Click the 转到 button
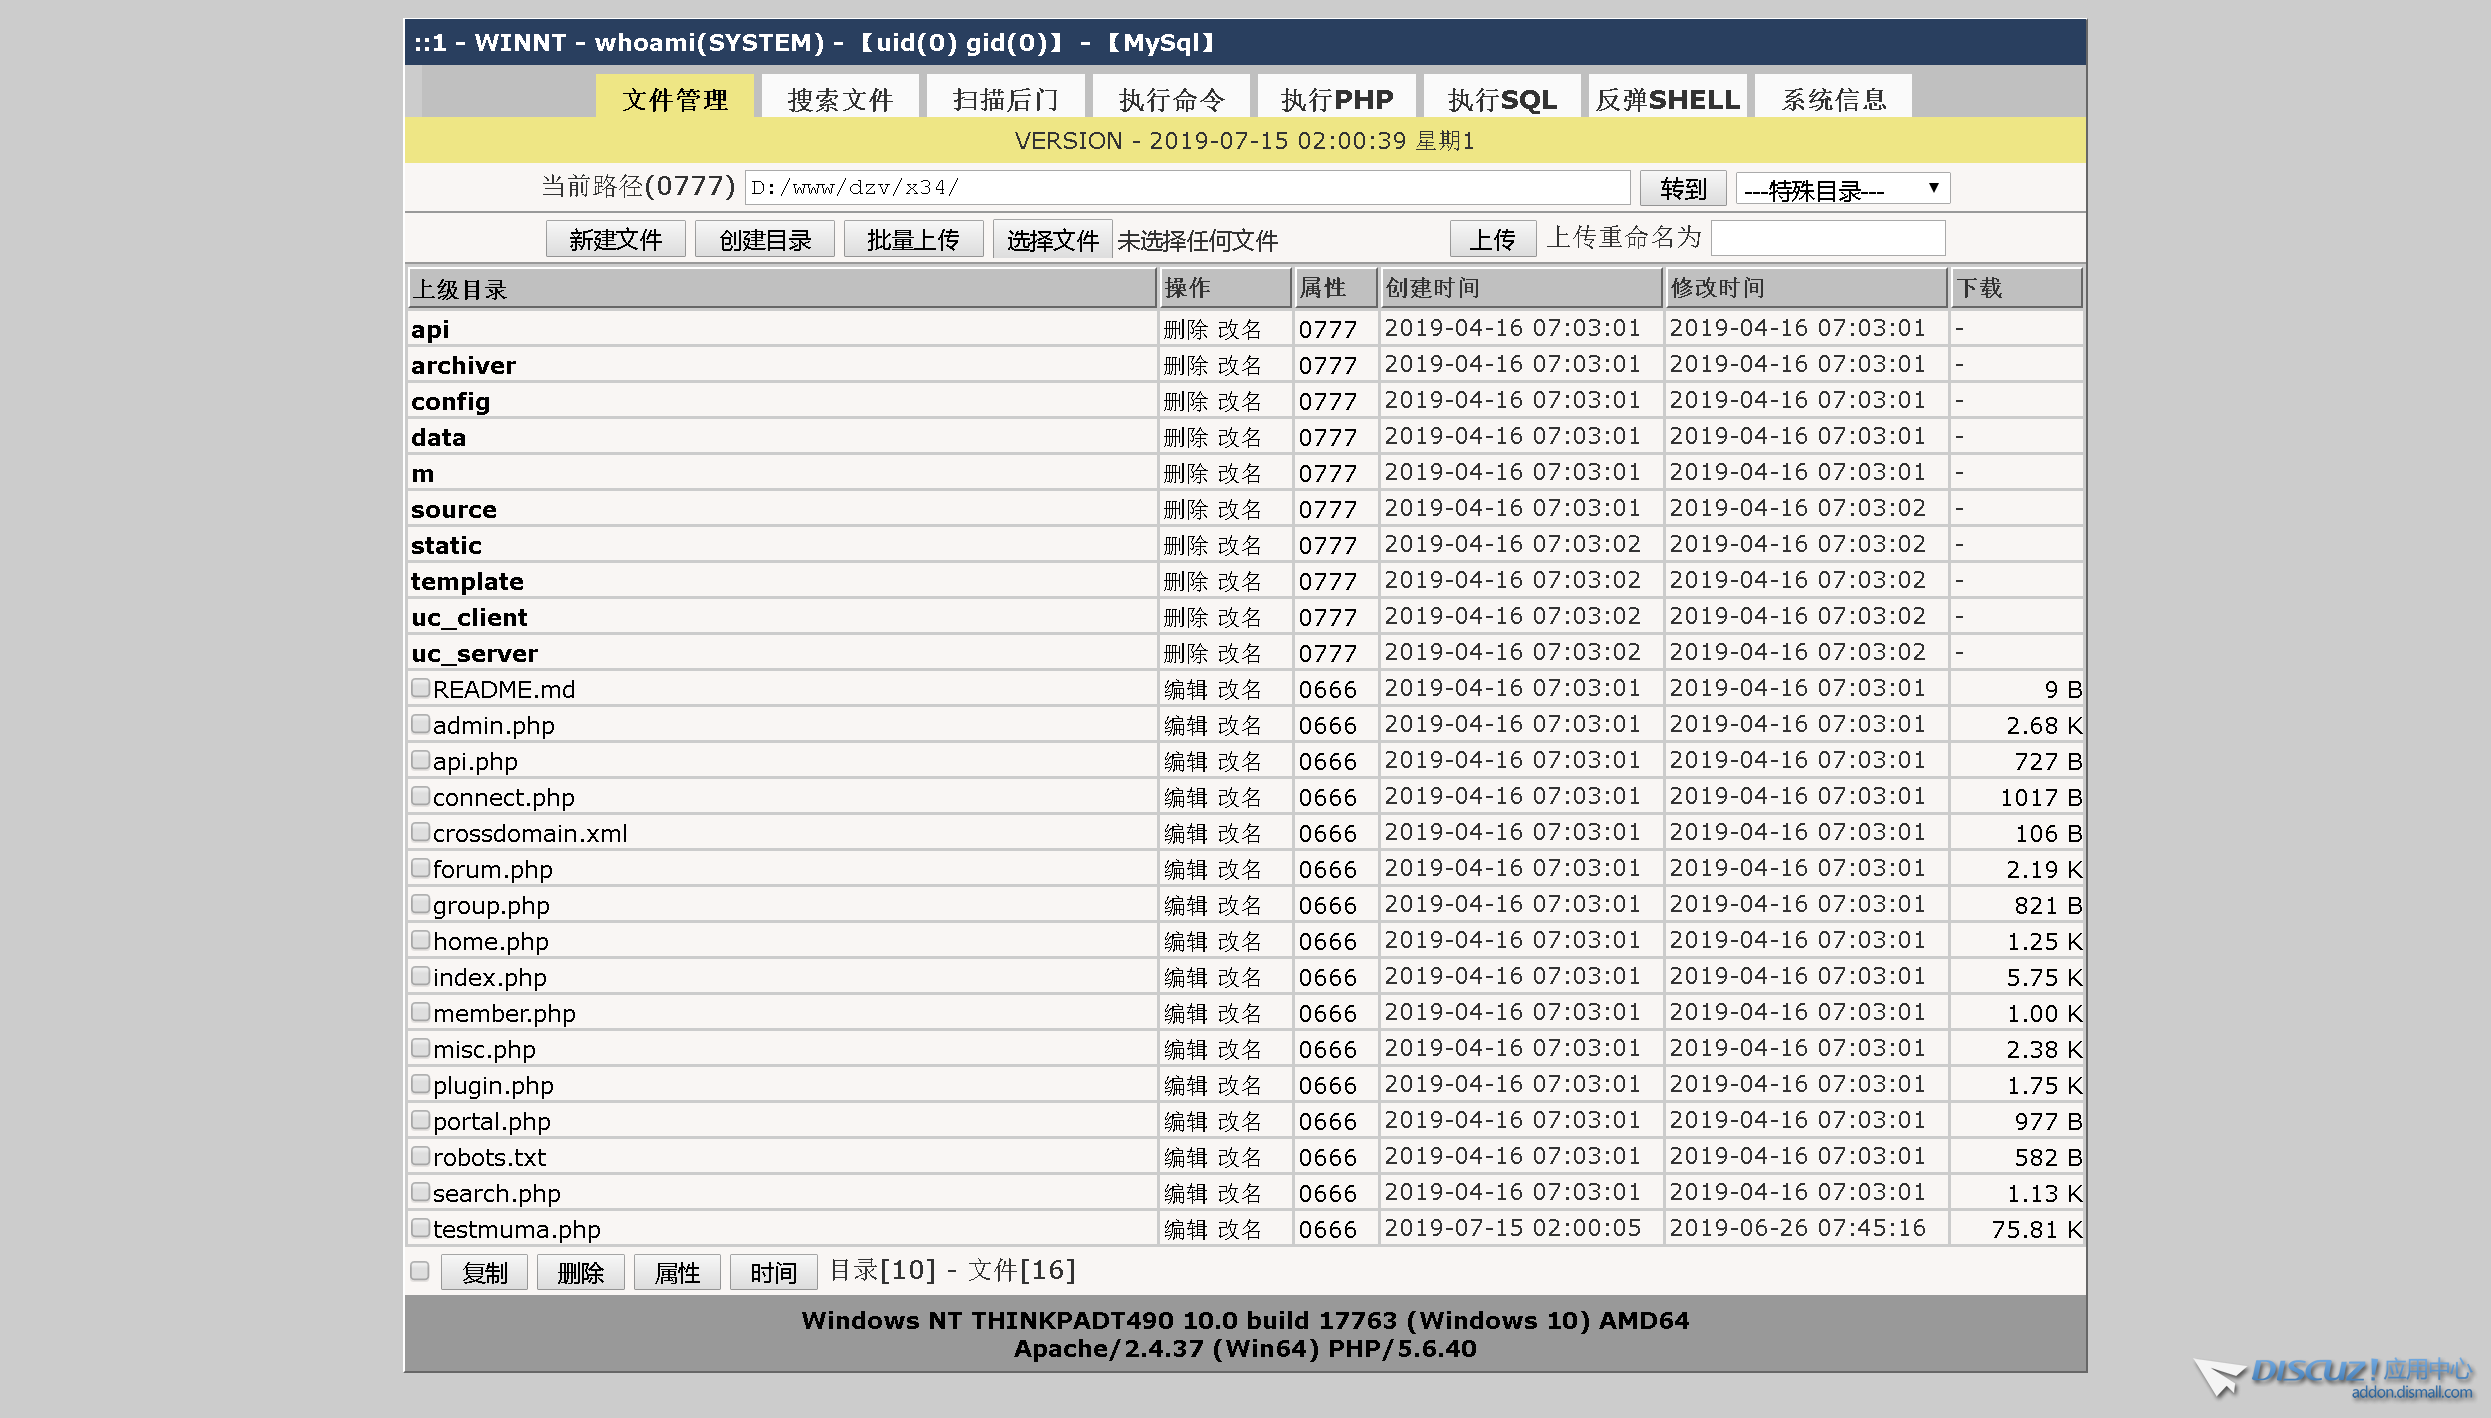This screenshot has height=1418, width=2491. point(1683,188)
